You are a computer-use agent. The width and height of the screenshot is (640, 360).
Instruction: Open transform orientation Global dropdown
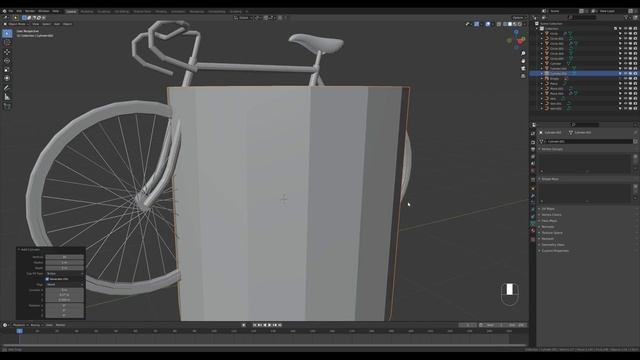click(x=242, y=18)
